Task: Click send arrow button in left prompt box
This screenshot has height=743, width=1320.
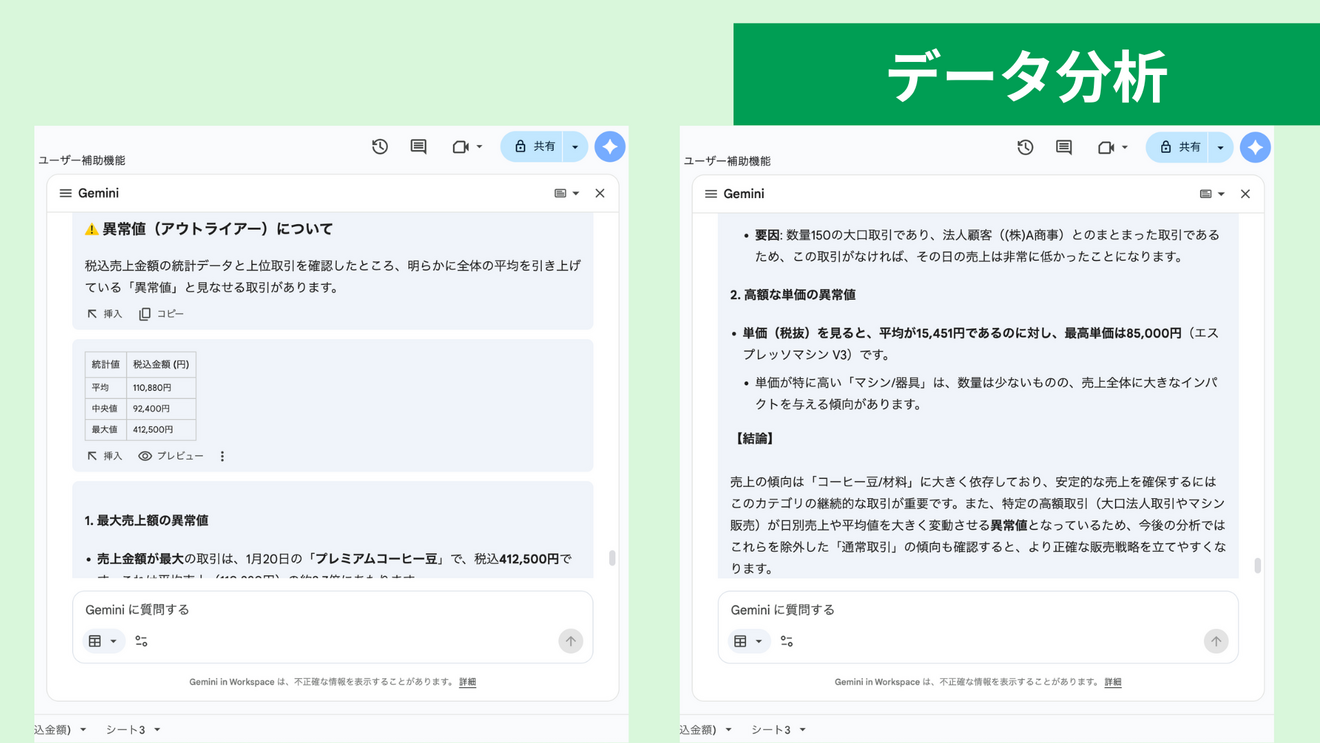Action: pos(571,641)
